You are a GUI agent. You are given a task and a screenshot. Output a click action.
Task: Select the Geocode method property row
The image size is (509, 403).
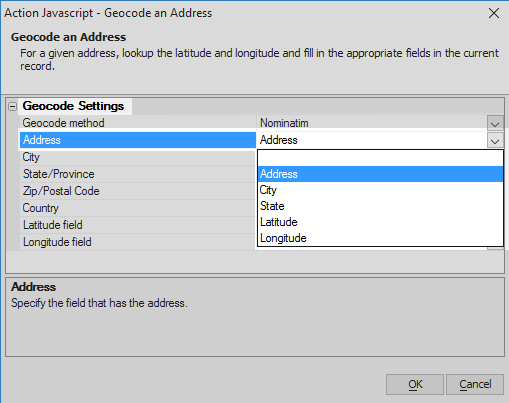coord(138,123)
